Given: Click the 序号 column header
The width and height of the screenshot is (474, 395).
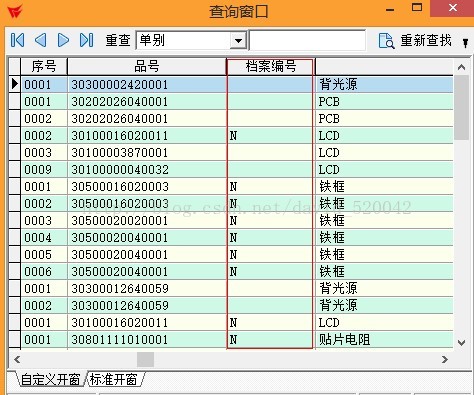Looking at the screenshot, I should tap(44, 66).
